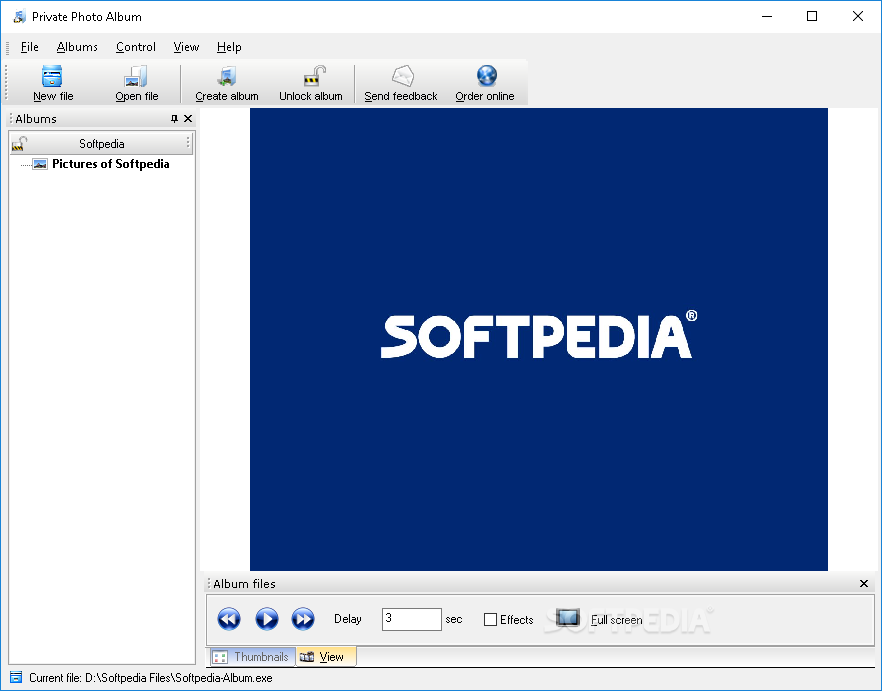The height and width of the screenshot is (691, 882).
Task: Minimize the Private Photo Album window
Action: (767, 16)
